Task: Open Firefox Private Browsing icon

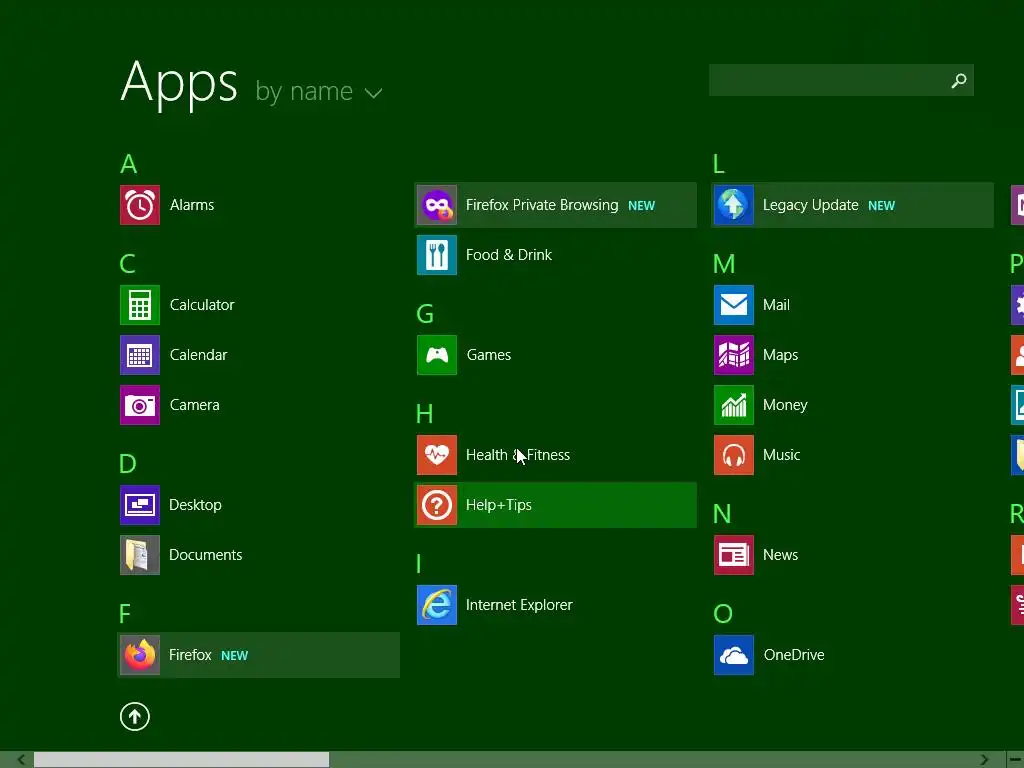Action: pyautogui.click(x=437, y=205)
